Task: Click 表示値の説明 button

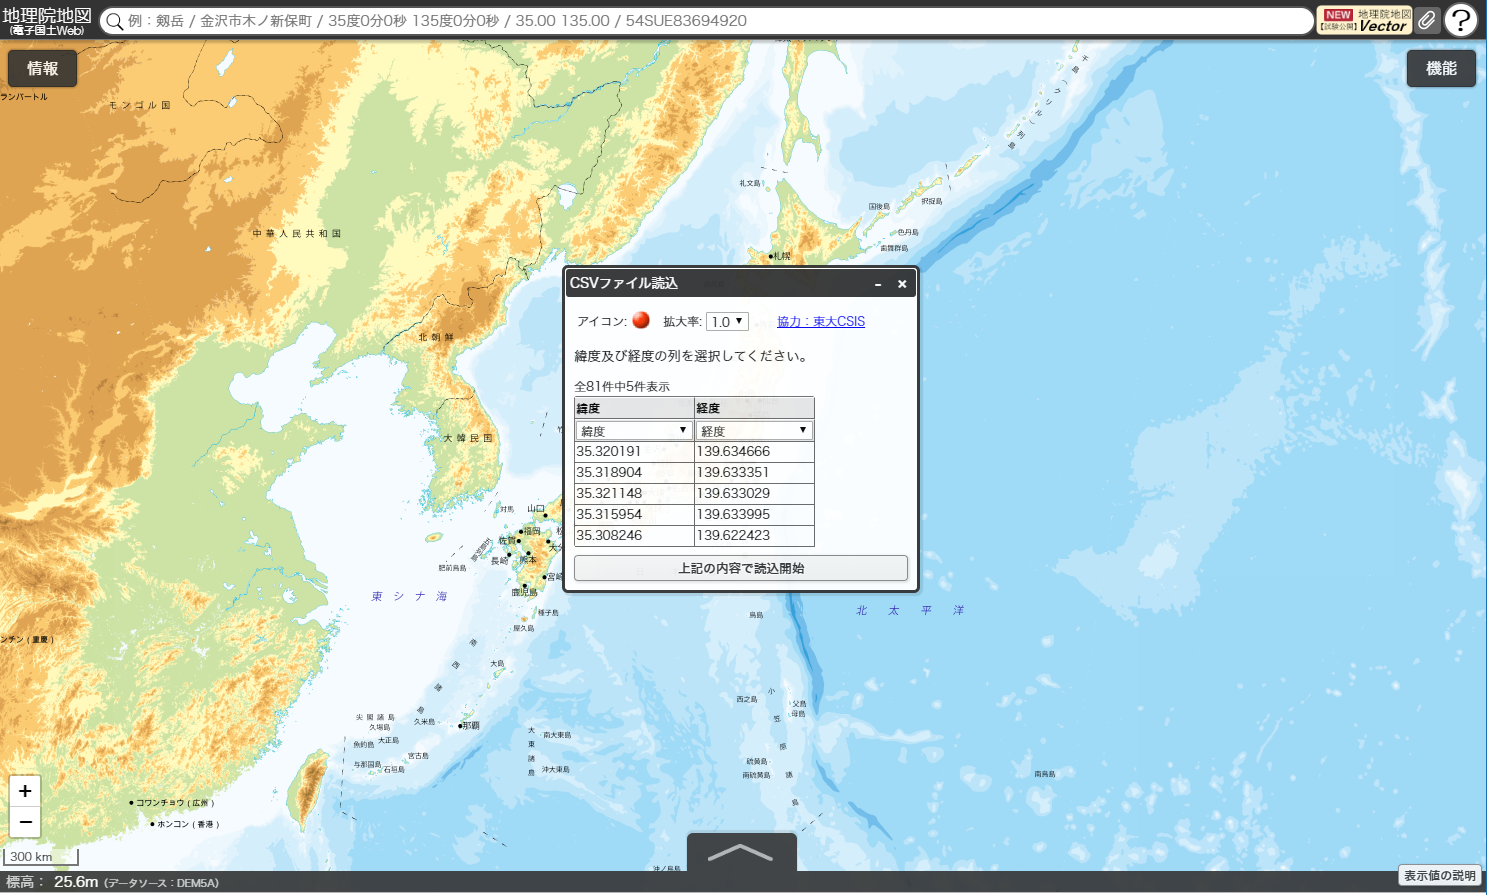Action: tap(1439, 876)
